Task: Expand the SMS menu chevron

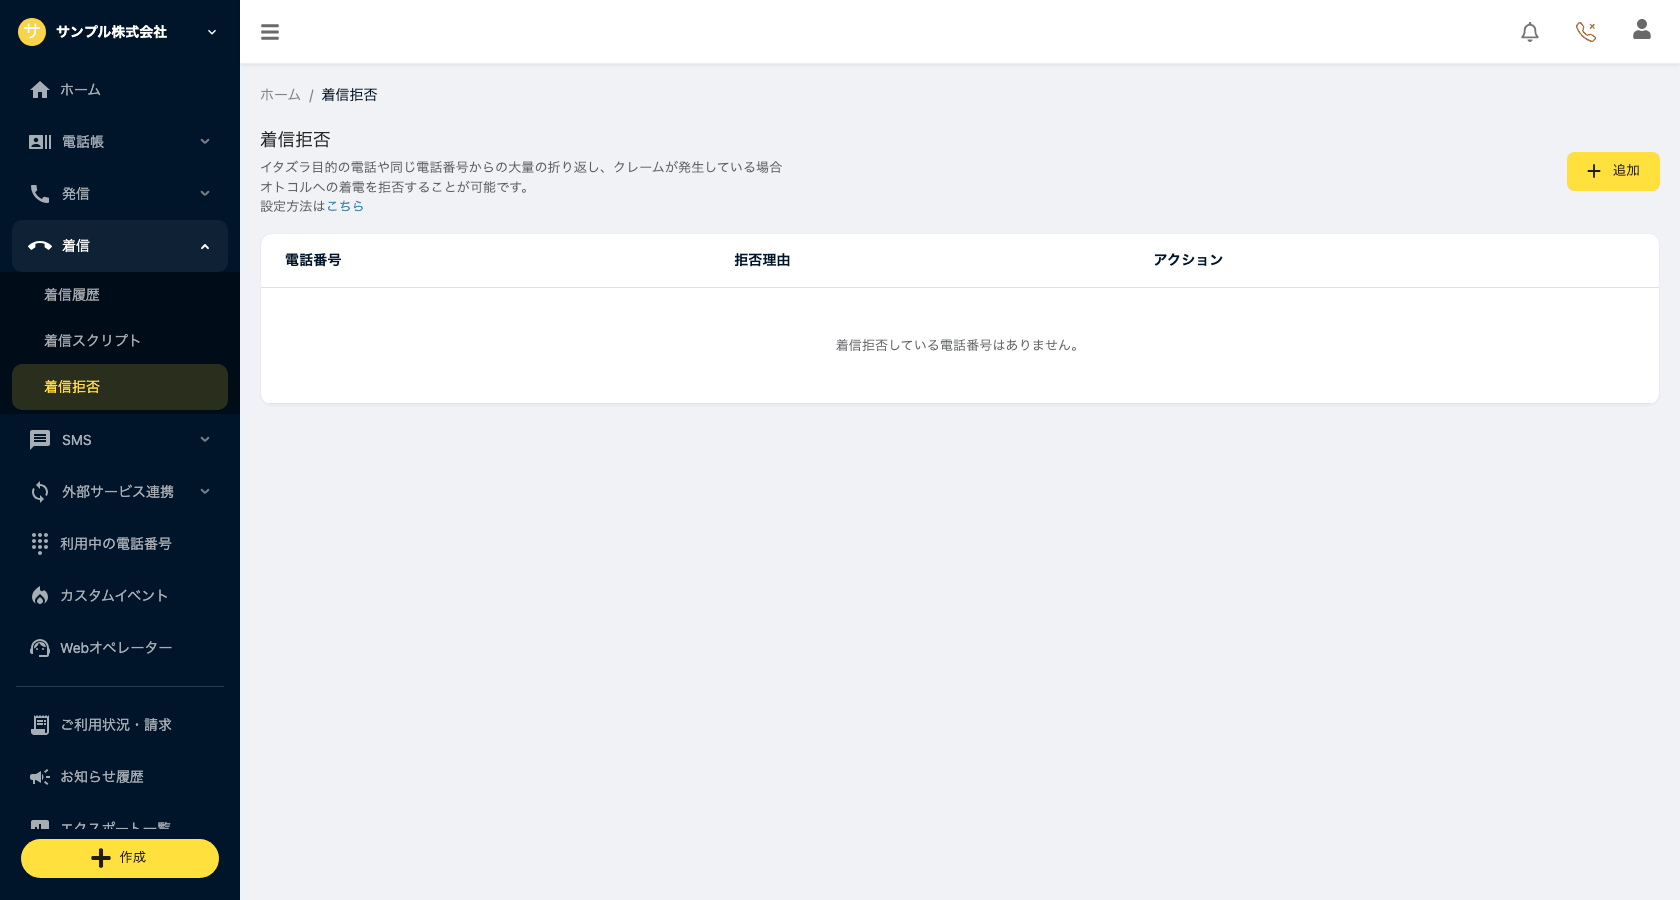Action: (x=205, y=440)
